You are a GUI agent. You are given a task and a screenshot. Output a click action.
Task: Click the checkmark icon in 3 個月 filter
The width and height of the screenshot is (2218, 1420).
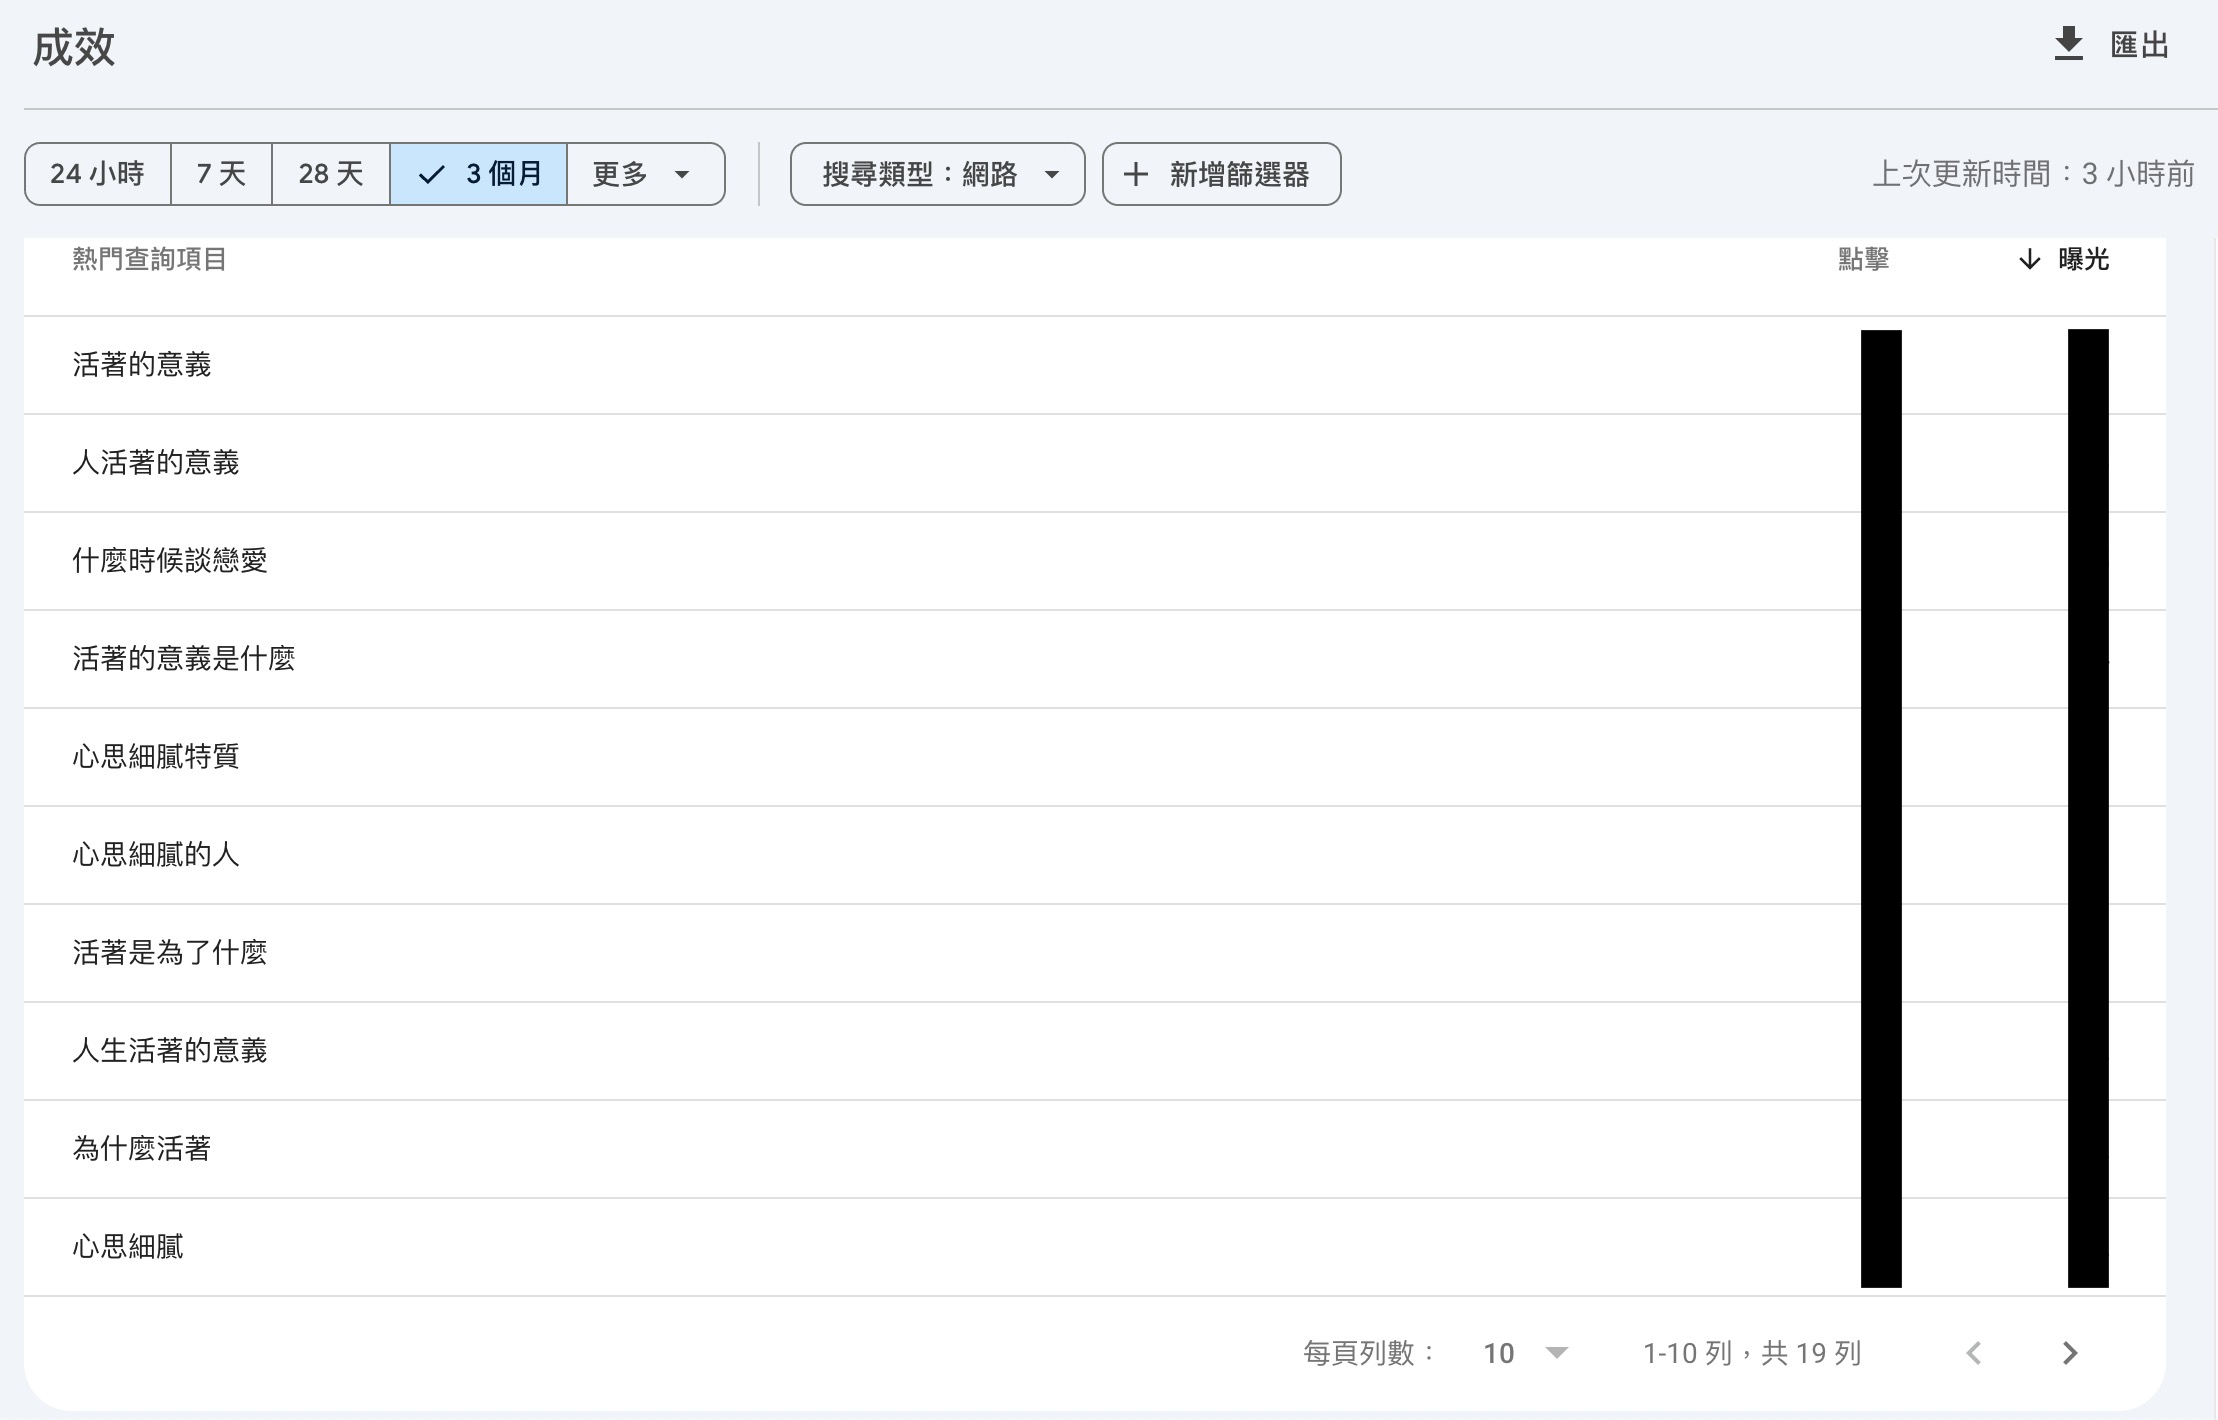tap(431, 174)
